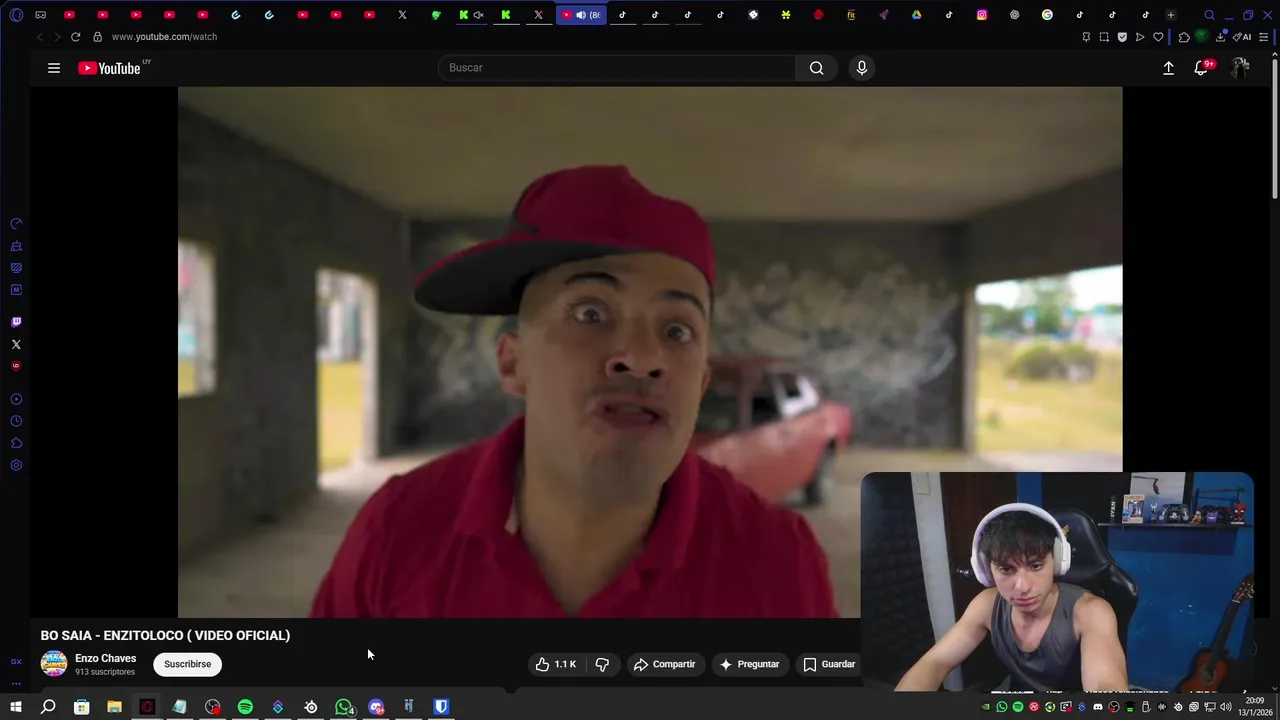Subscribe with the Suscribirse button
The image size is (1280, 720).
pyautogui.click(x=188, y=664)
